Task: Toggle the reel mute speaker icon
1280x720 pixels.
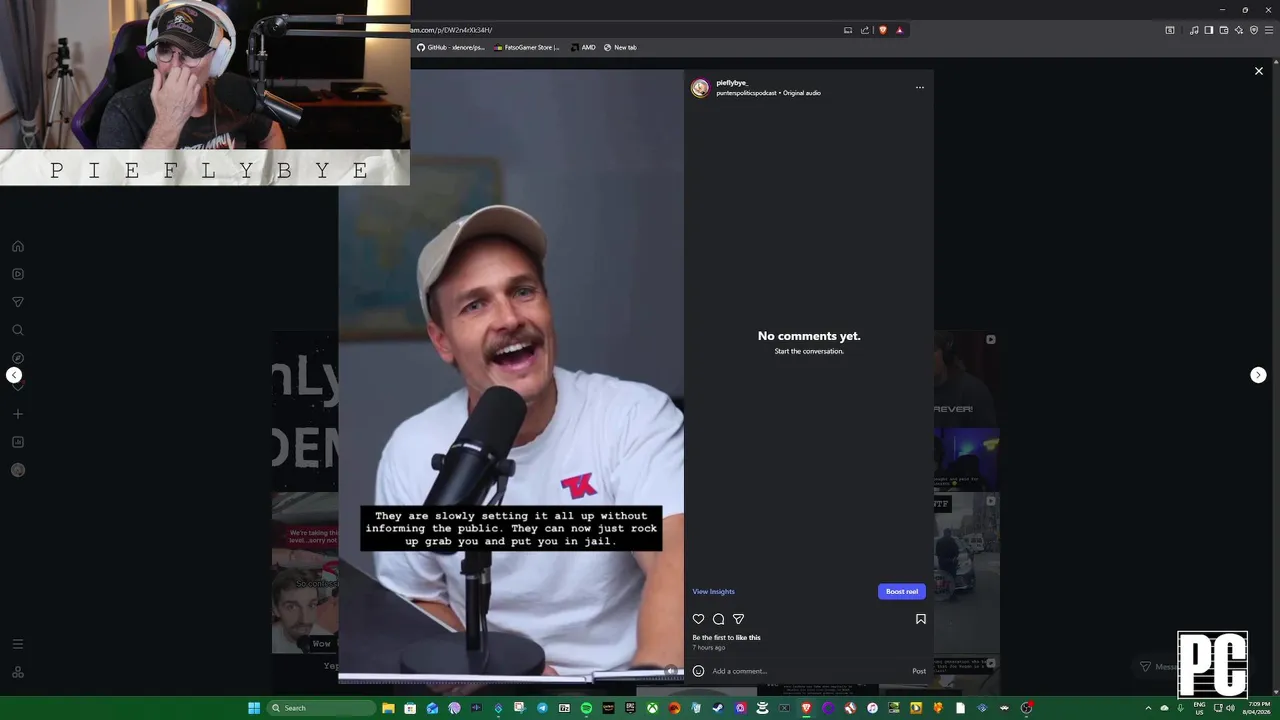Action: pos(671,671)
